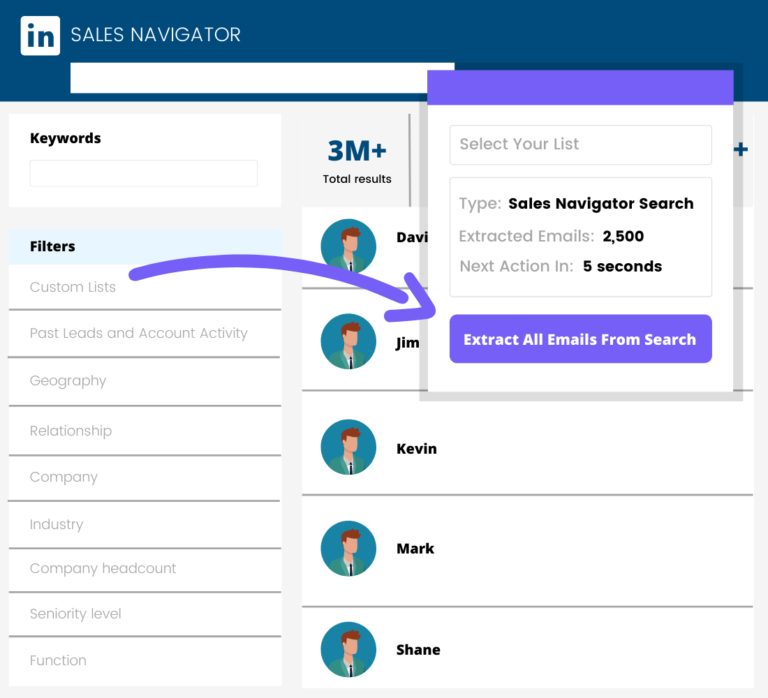Screen dimensions: 768x698
Task: Click inside the Keywords input field
Action: click(x=143, y=173)
